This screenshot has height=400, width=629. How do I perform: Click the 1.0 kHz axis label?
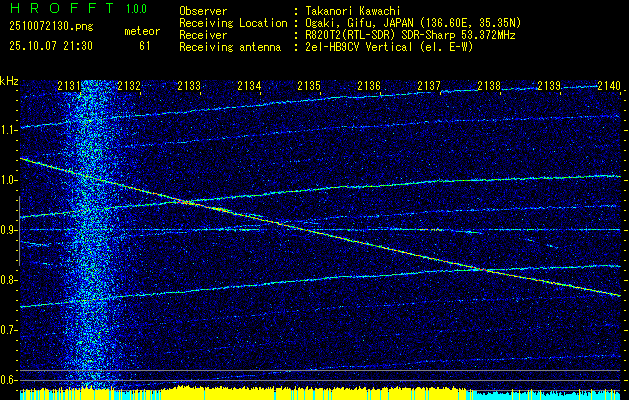pyautogui.click(x=9, y=180)
